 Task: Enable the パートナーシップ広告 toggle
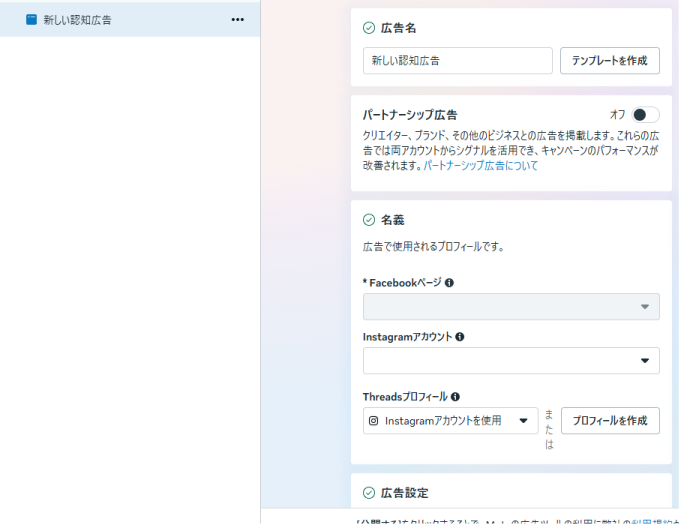pos(645,115)
